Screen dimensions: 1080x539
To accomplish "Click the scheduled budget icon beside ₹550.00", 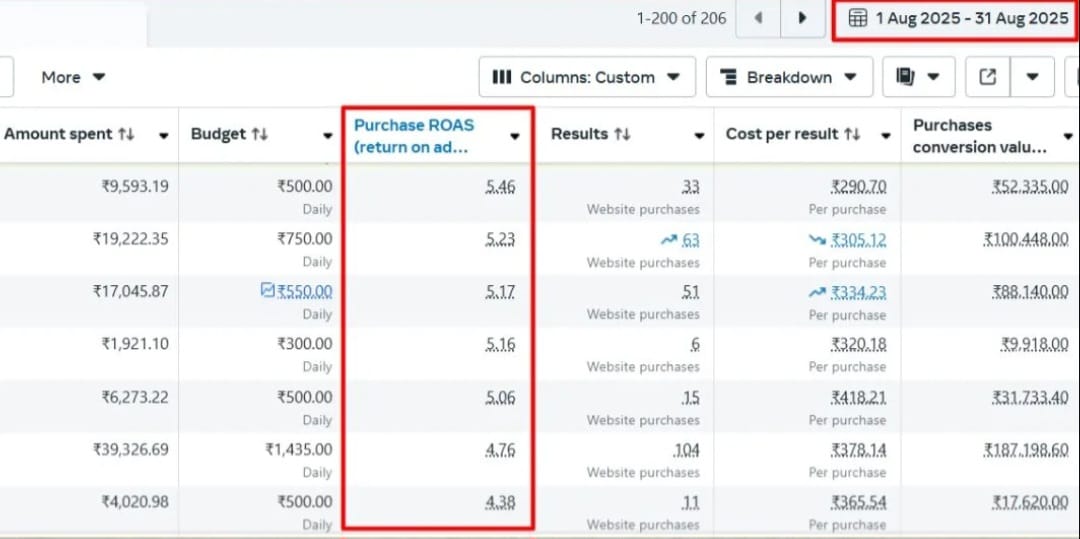I will pos(267,291).
